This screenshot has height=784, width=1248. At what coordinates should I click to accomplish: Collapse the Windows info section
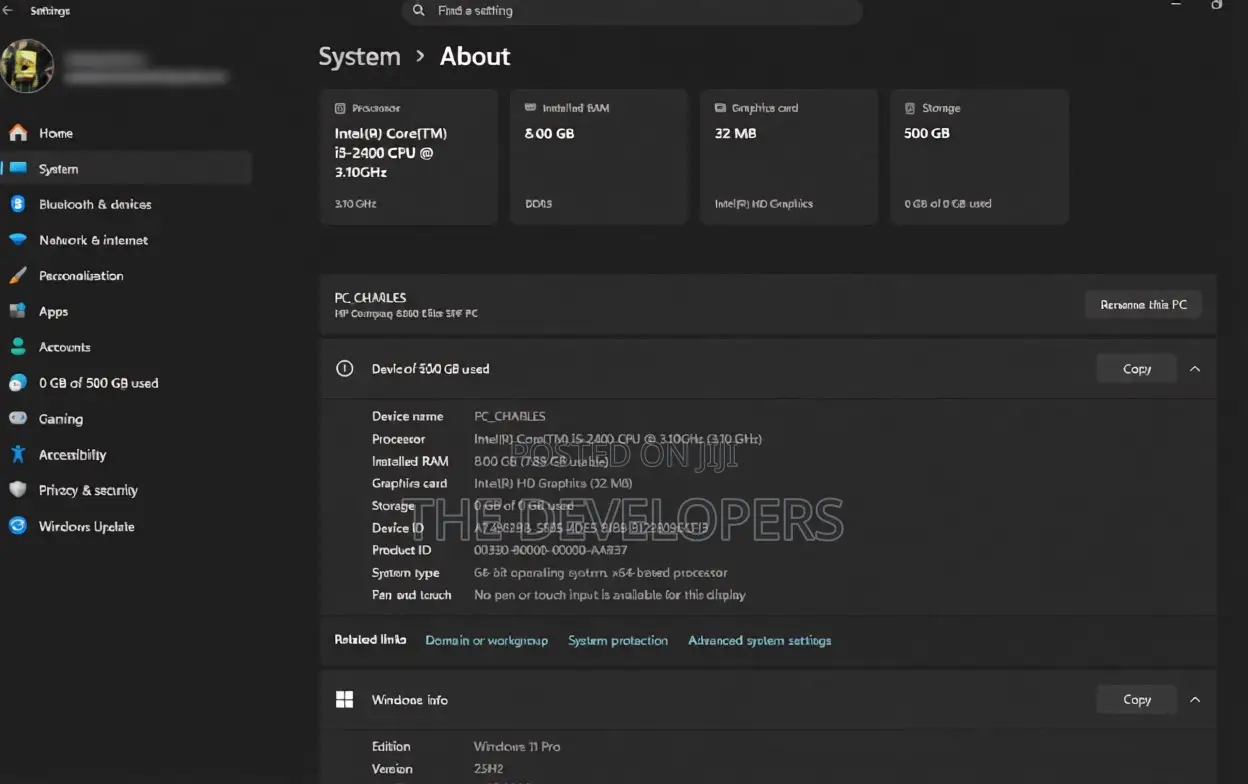tap(1195, 700)
